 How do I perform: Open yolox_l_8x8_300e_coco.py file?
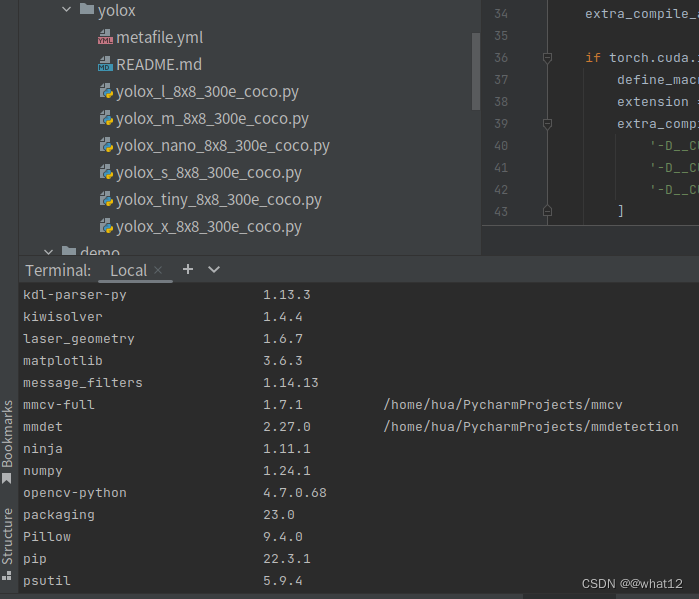(207, 92)
